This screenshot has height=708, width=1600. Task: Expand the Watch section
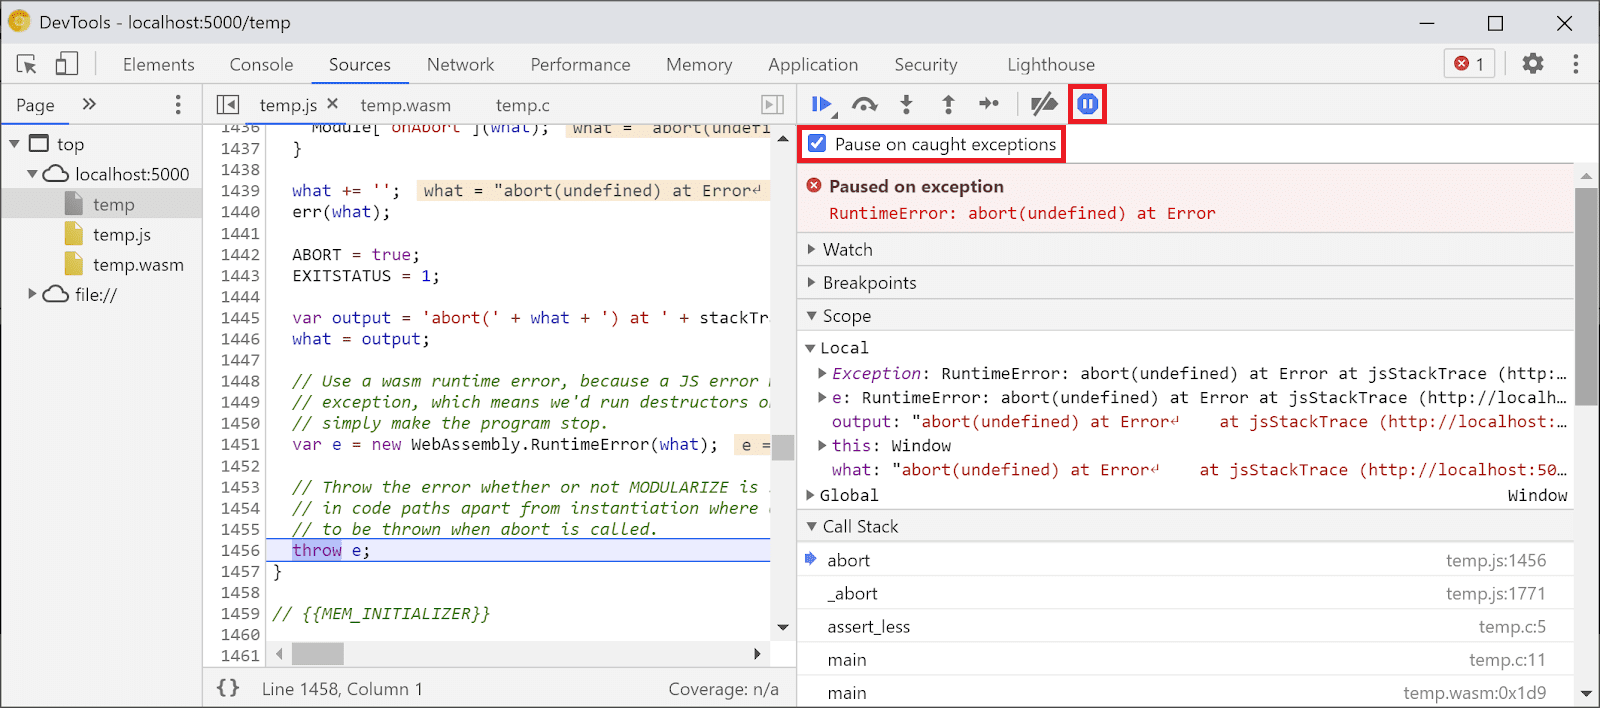[847, 250]
